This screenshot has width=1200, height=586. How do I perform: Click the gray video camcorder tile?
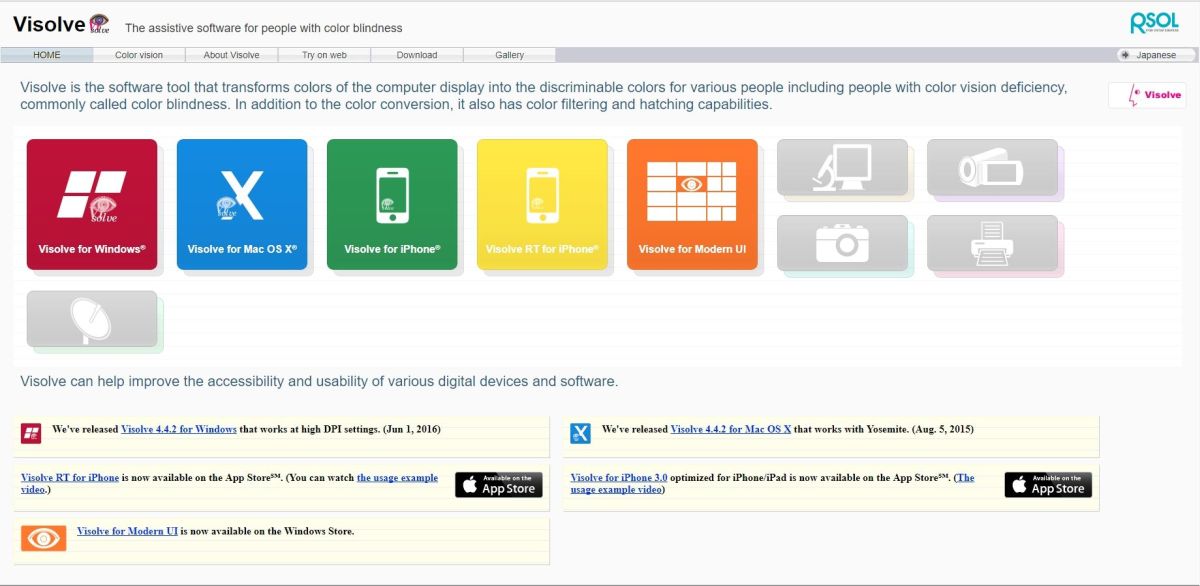coord(992,167)
